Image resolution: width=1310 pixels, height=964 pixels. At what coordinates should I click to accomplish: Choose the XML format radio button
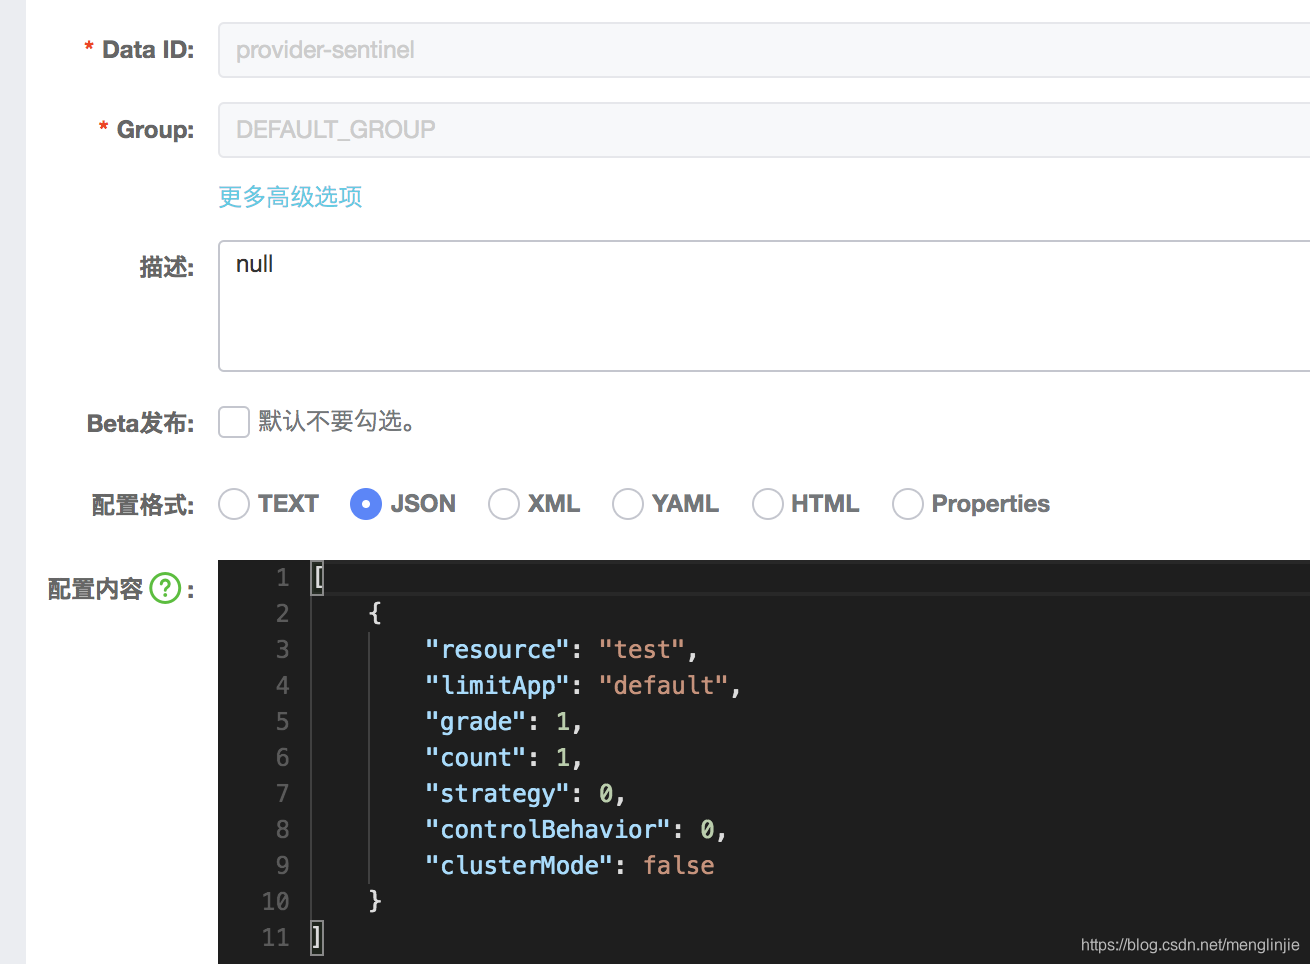[504, 504]
